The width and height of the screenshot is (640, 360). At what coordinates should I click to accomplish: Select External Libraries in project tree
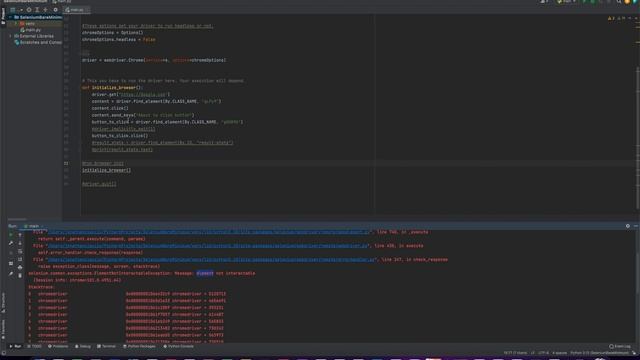pos(36,36)
